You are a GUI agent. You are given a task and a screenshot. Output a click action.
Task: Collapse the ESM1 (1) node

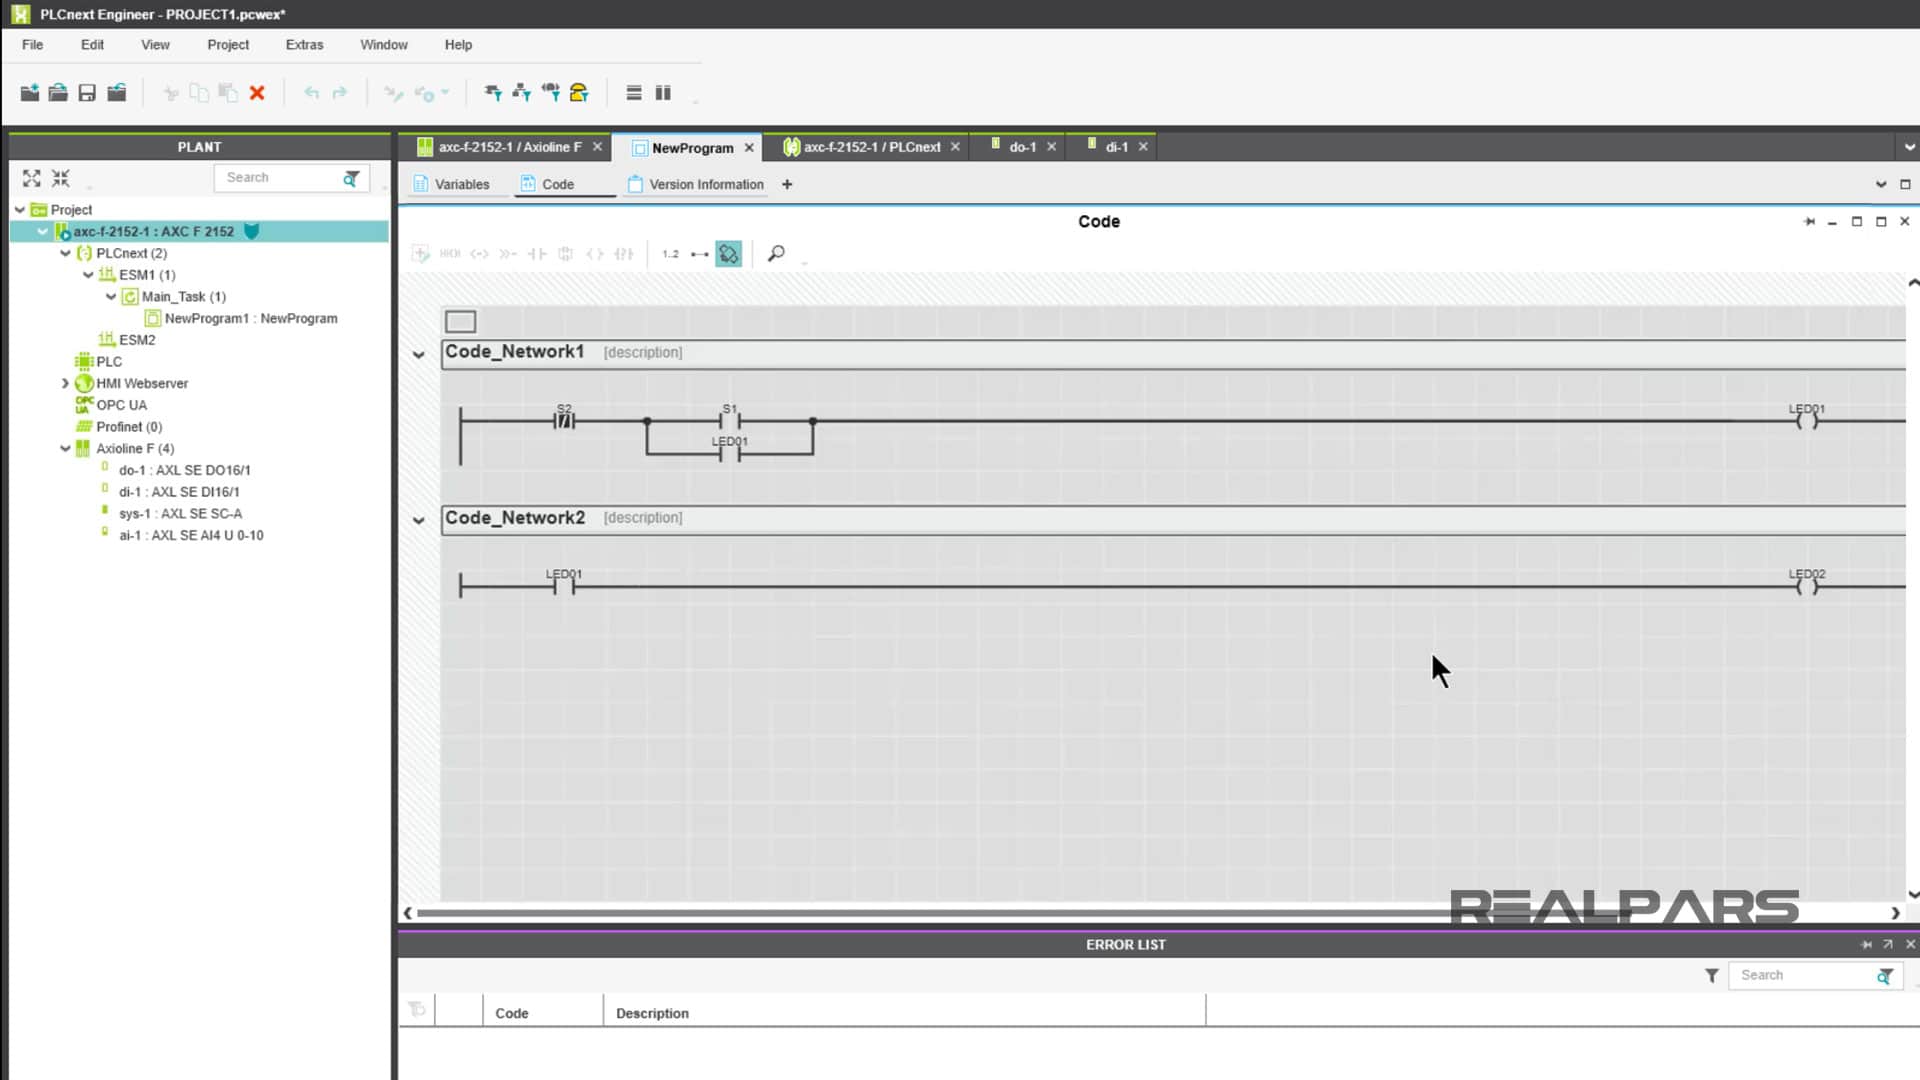[x=88, y=275]
